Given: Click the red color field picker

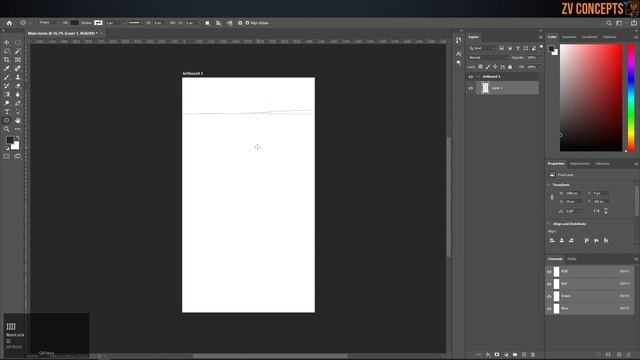Looking at the screenshot, I should pyautogui.click(x=591, y=98).
